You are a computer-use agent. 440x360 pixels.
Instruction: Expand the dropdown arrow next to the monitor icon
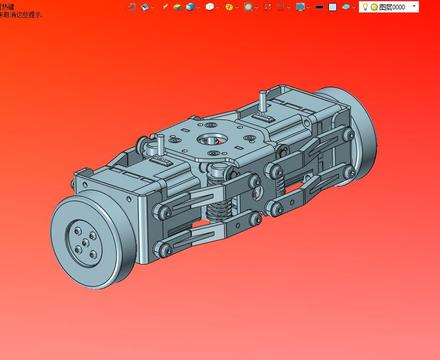click(x=308, y=7)
